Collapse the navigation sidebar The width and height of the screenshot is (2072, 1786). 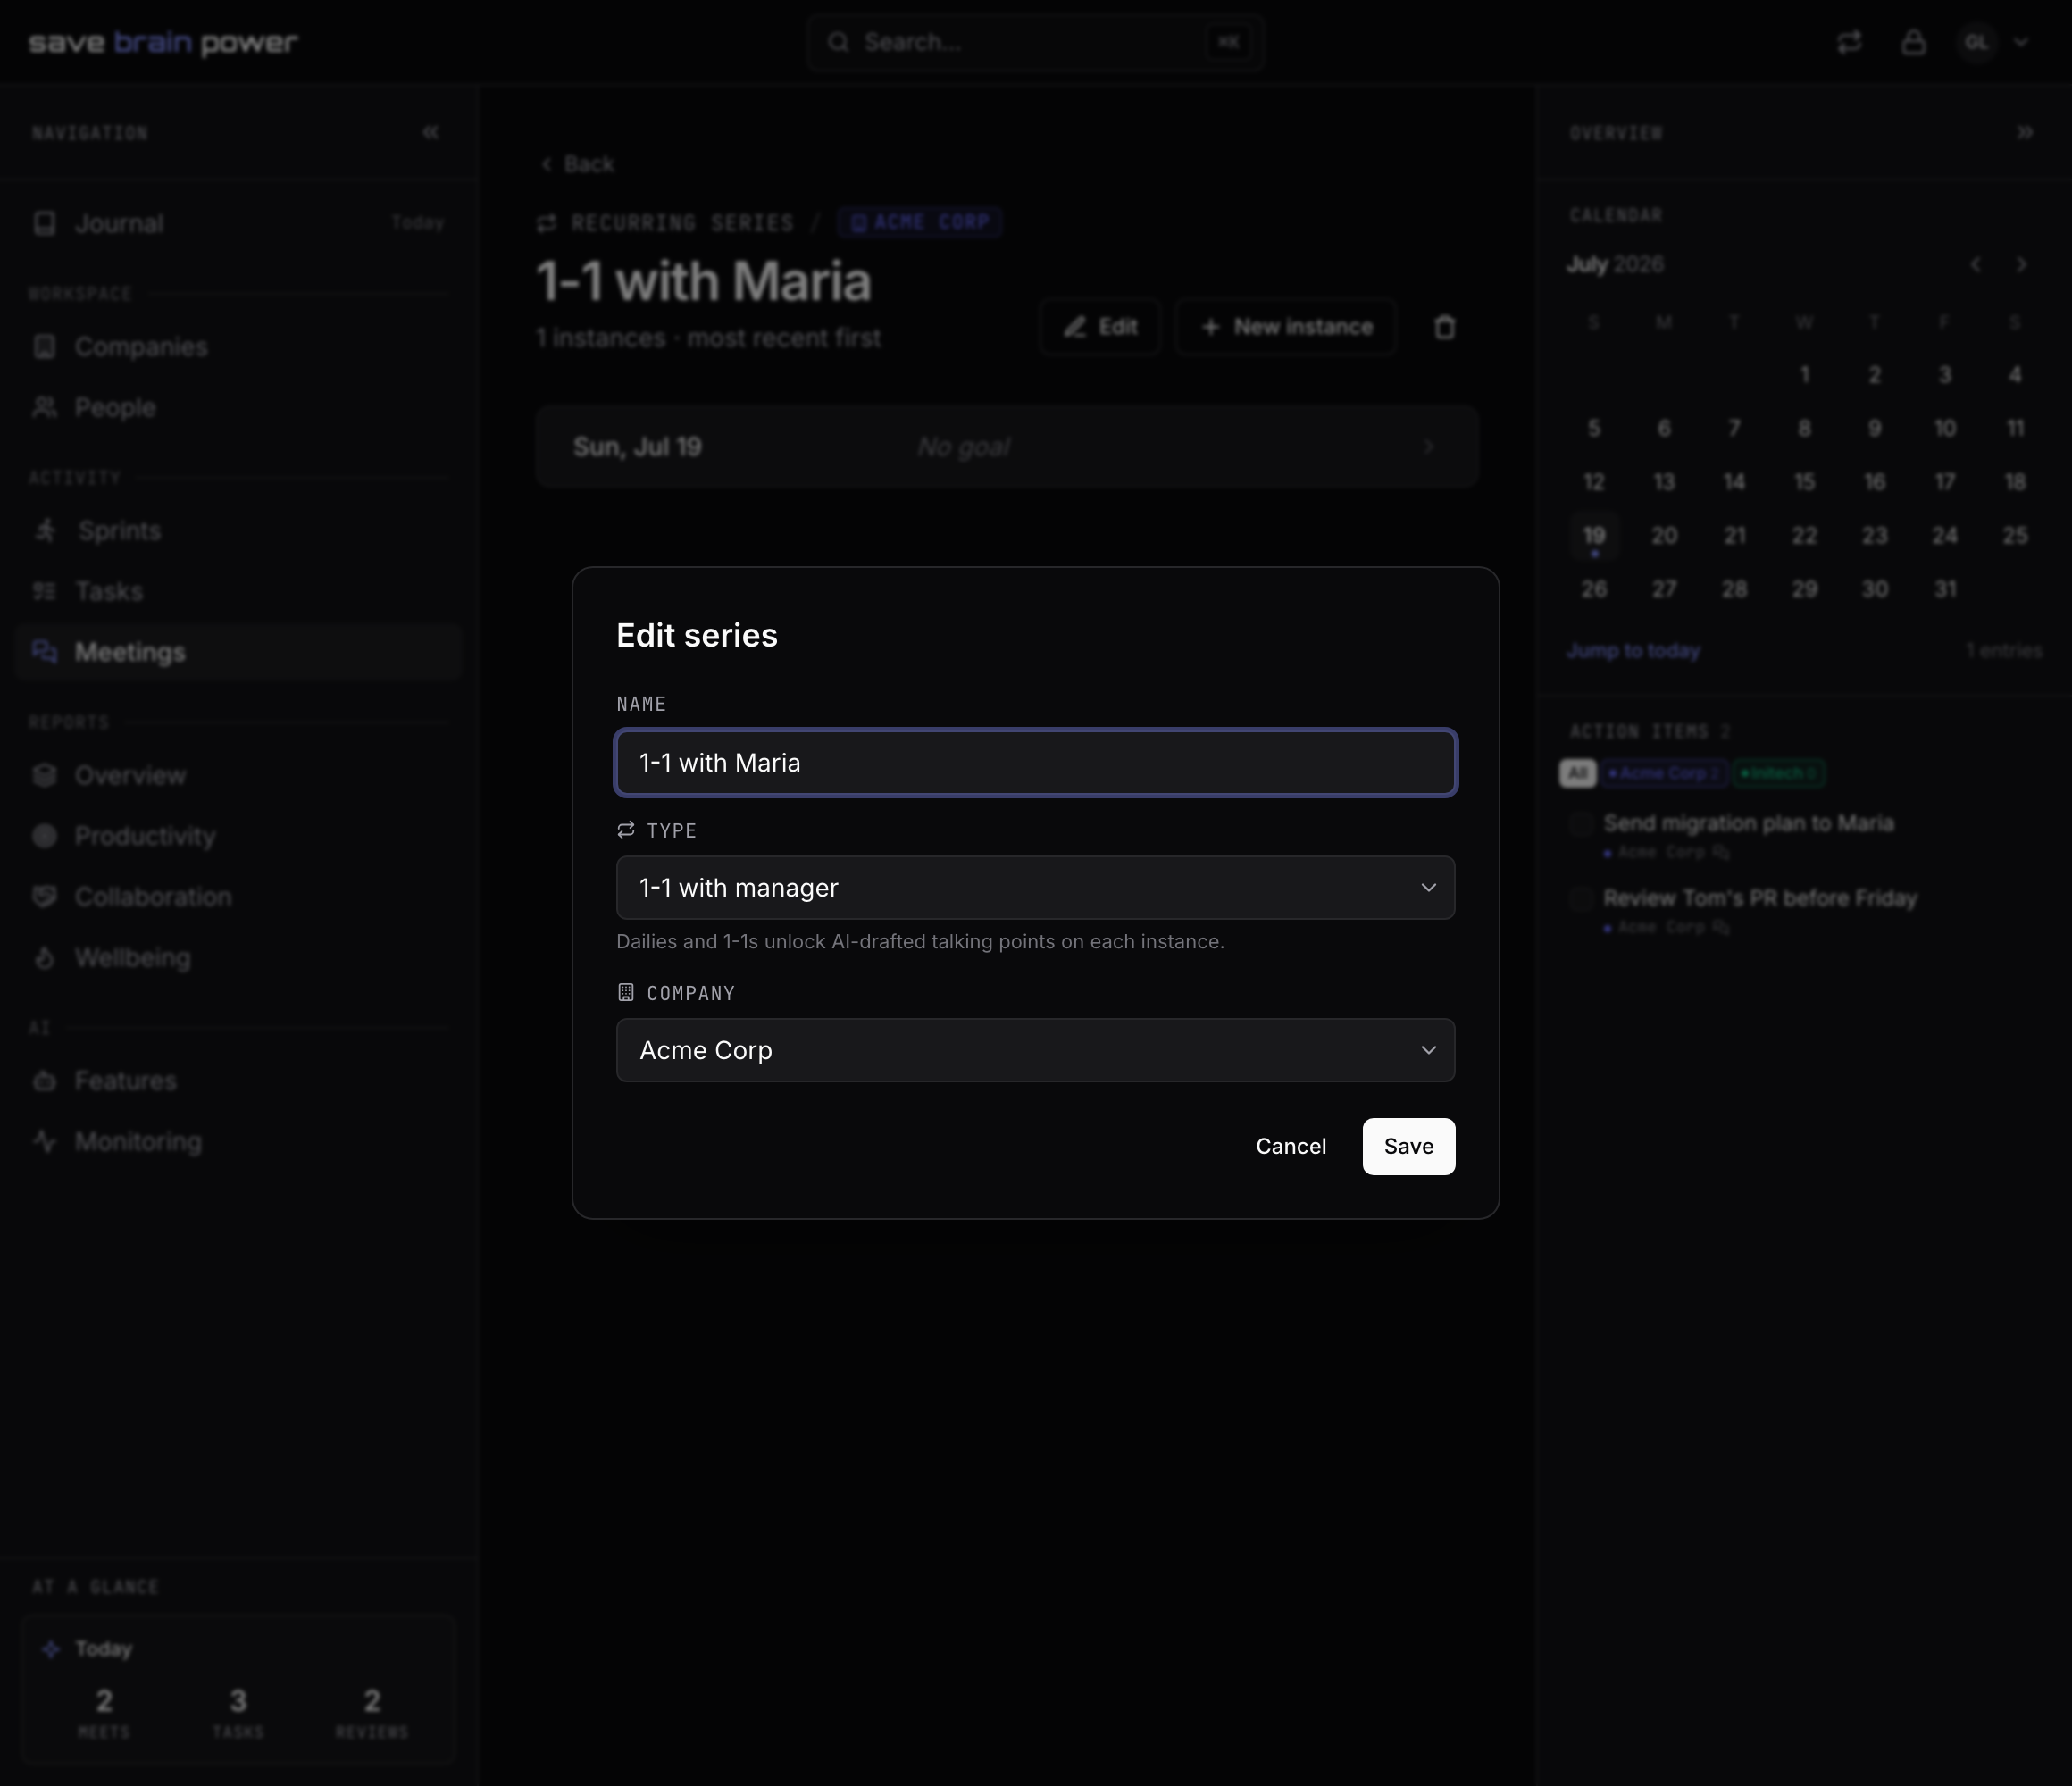431,132
